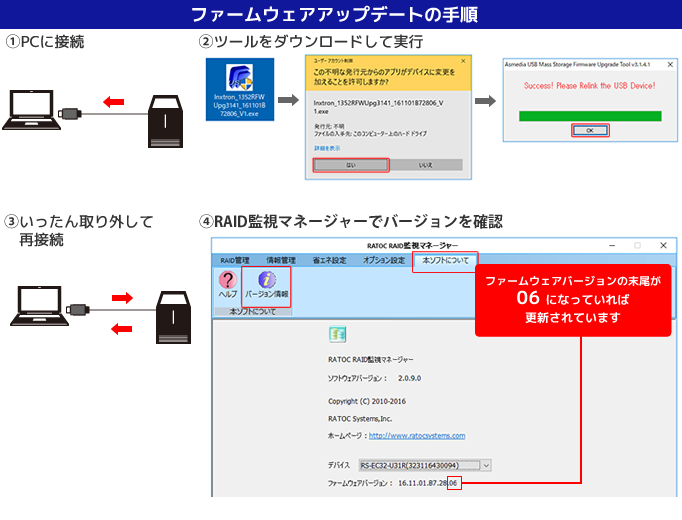682x520 pixels.
Task: Open the バージョン情報 info icon
Action: (x=266, y=284)
